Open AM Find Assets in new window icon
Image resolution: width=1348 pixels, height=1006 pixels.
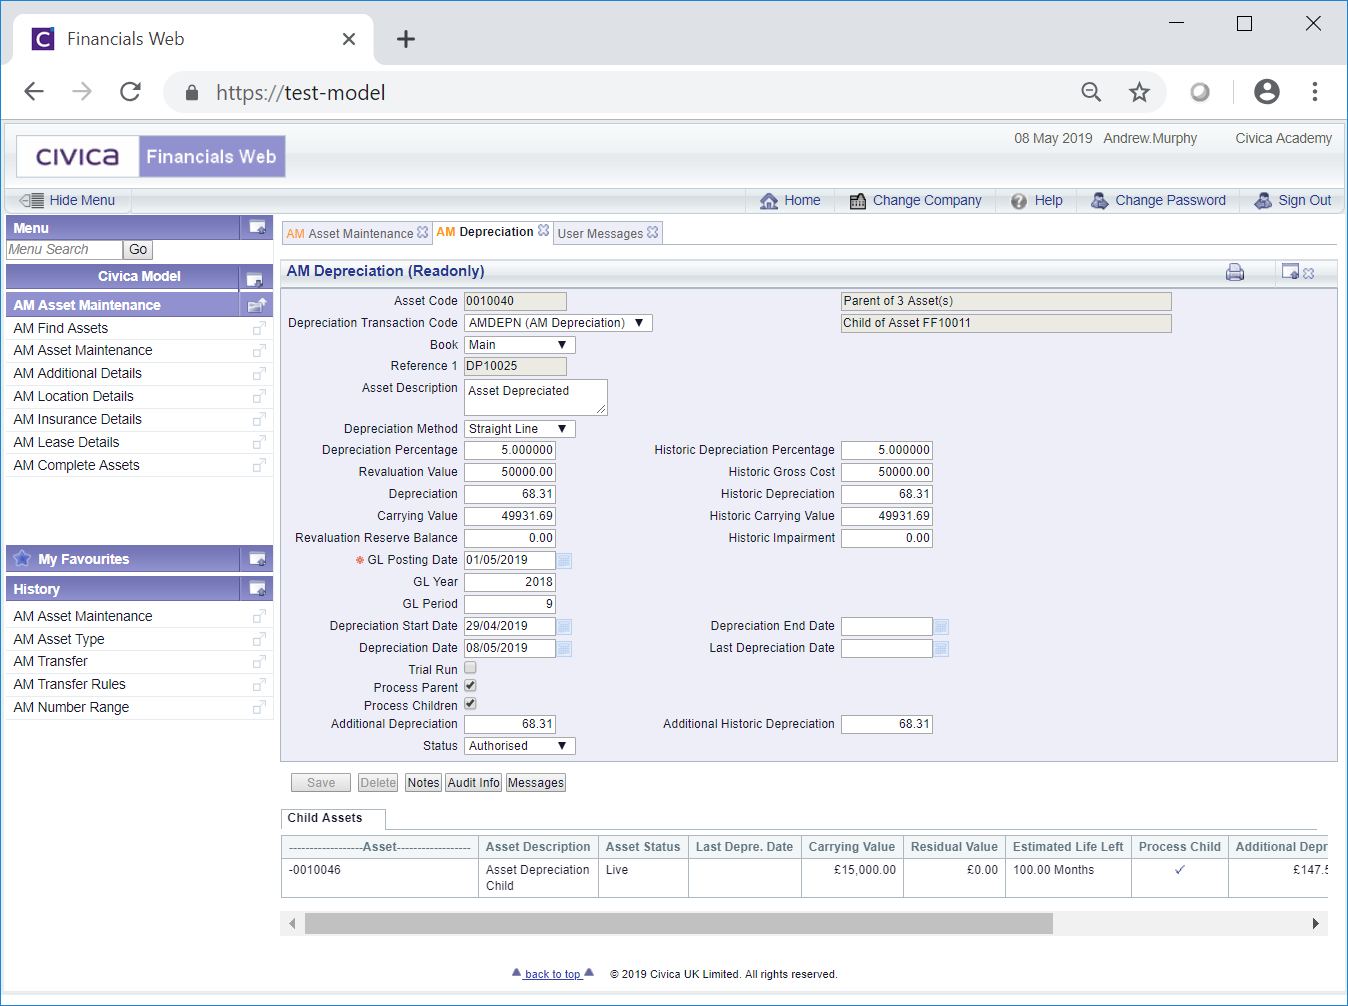[259, 329]
